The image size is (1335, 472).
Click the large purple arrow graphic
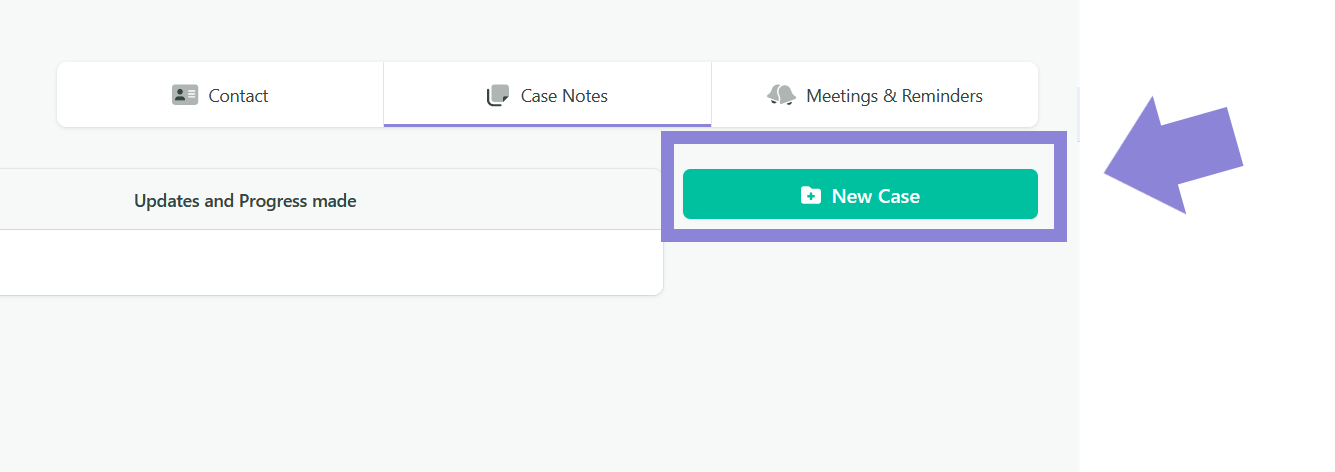pyautogui.click(x=1172, y=156)
